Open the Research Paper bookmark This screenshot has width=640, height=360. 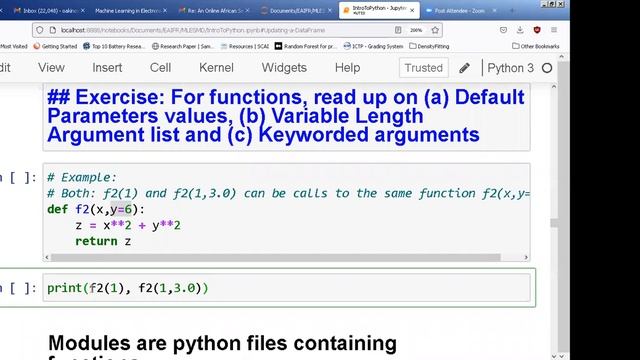[x=182, y=46]
